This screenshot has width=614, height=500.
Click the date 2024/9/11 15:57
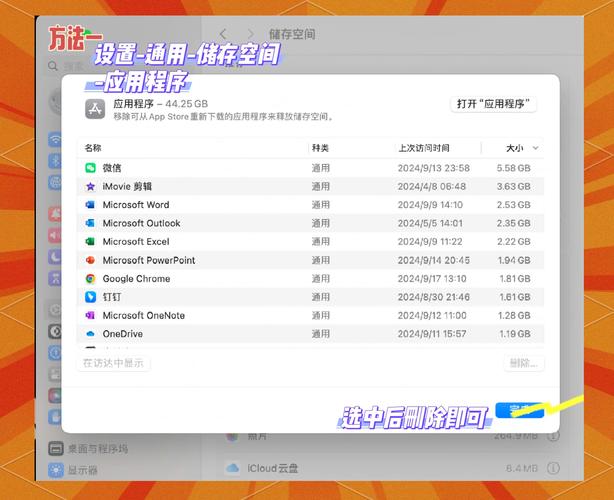tap(432, 334)
